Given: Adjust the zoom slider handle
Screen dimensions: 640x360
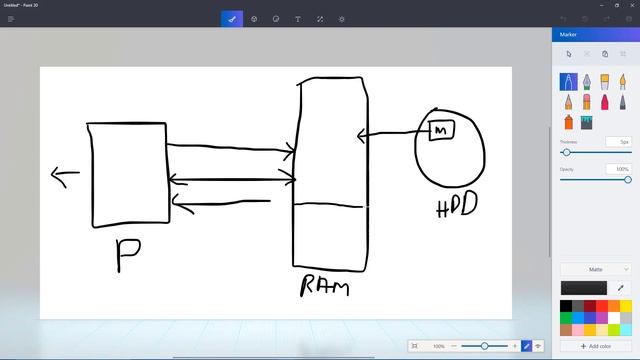Looking at the screenshot, I should tap(484, 346).
